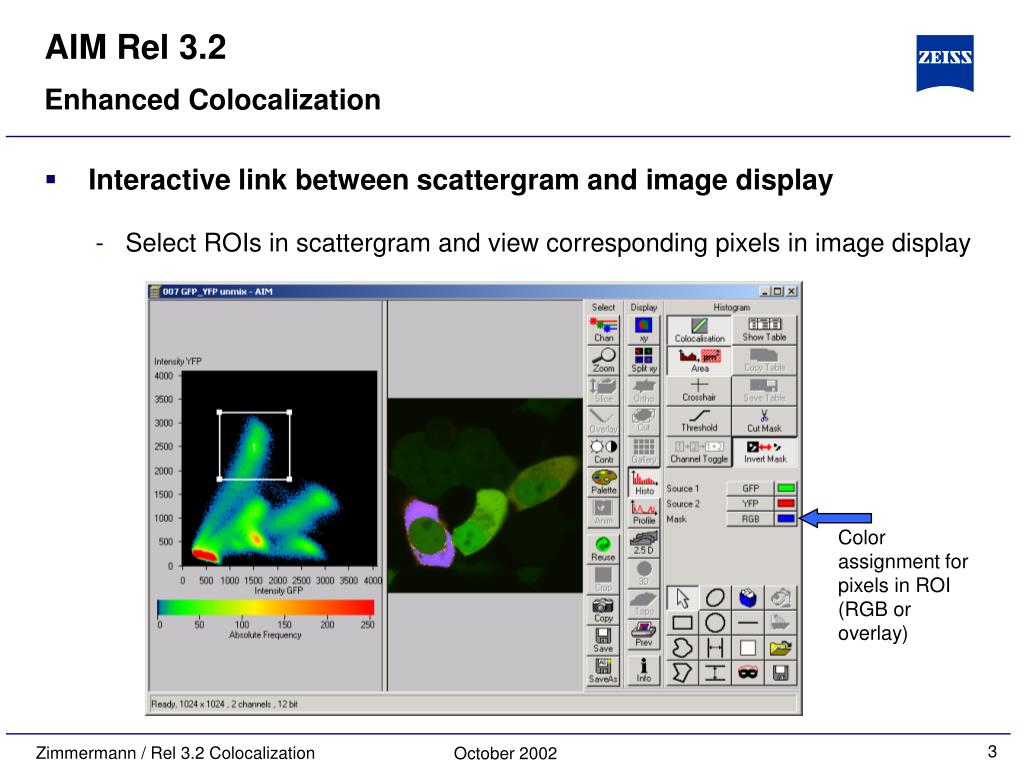Screen dimensions: 1024x768
Task: Open the Contr contrast settings
Action: (603, 451)
